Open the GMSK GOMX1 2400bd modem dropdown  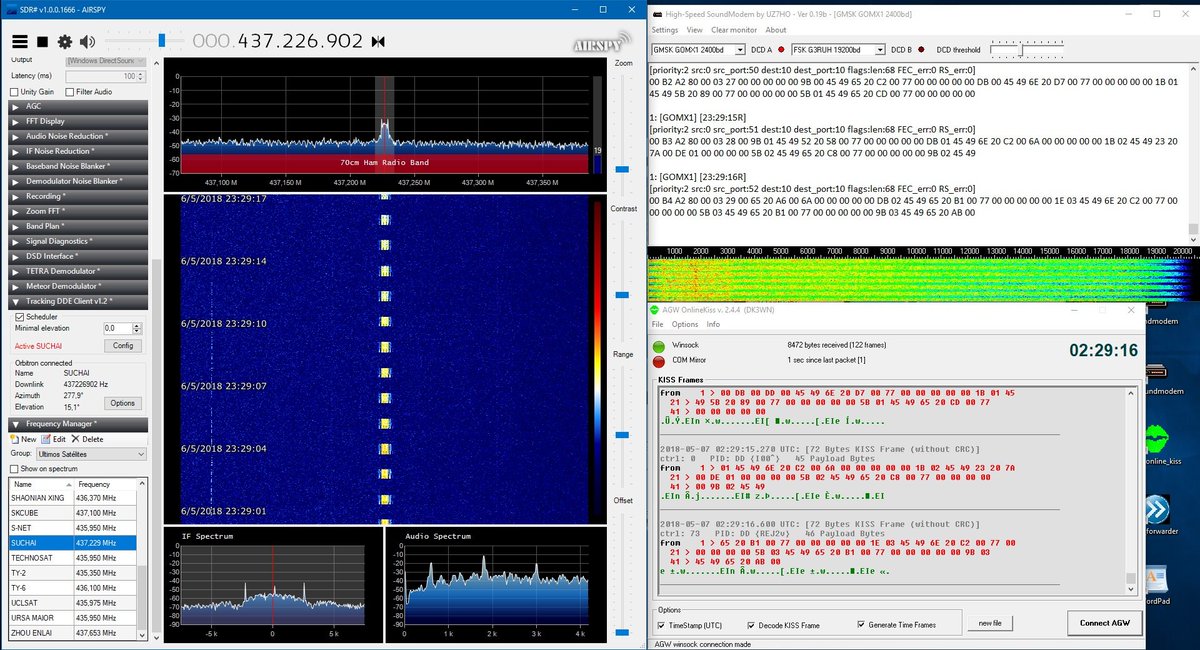pyautogui.click(x=697, y=49)
